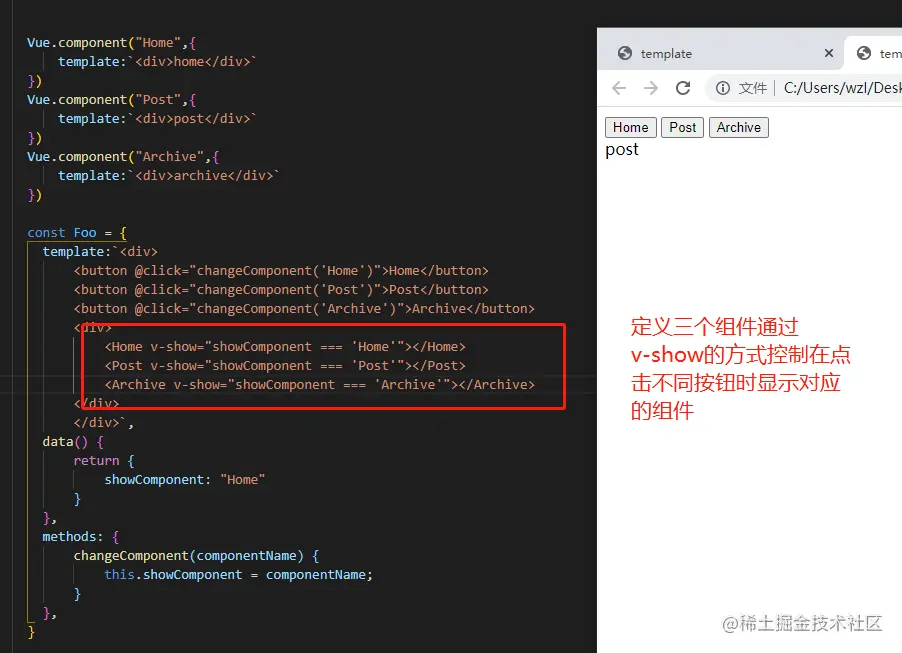Click the 'data() {' code line
This screenshot has height=653, width=902.
pyautogui.click(x=73, y=441)
